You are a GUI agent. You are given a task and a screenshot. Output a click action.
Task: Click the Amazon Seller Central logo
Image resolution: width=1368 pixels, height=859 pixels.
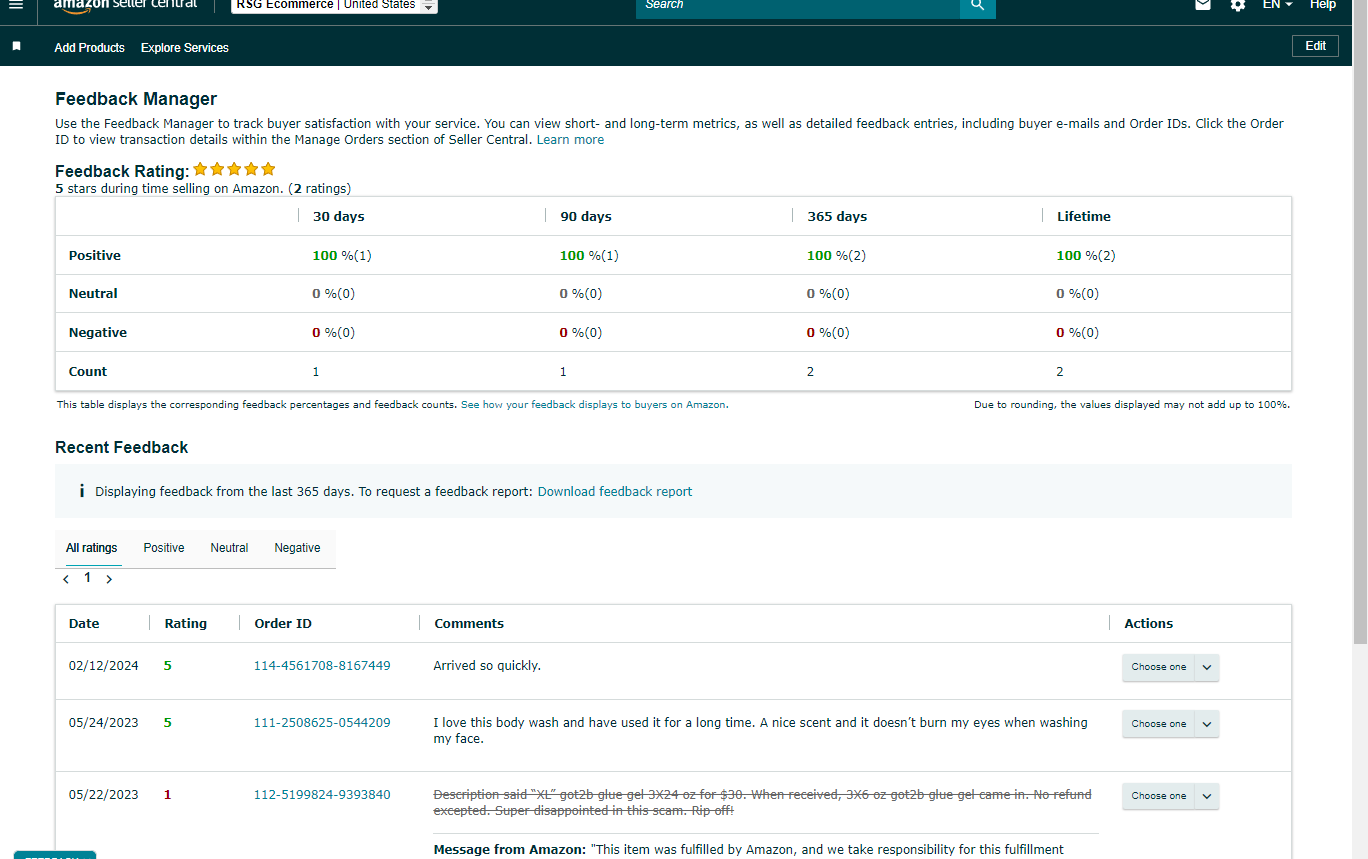[125, 4]
